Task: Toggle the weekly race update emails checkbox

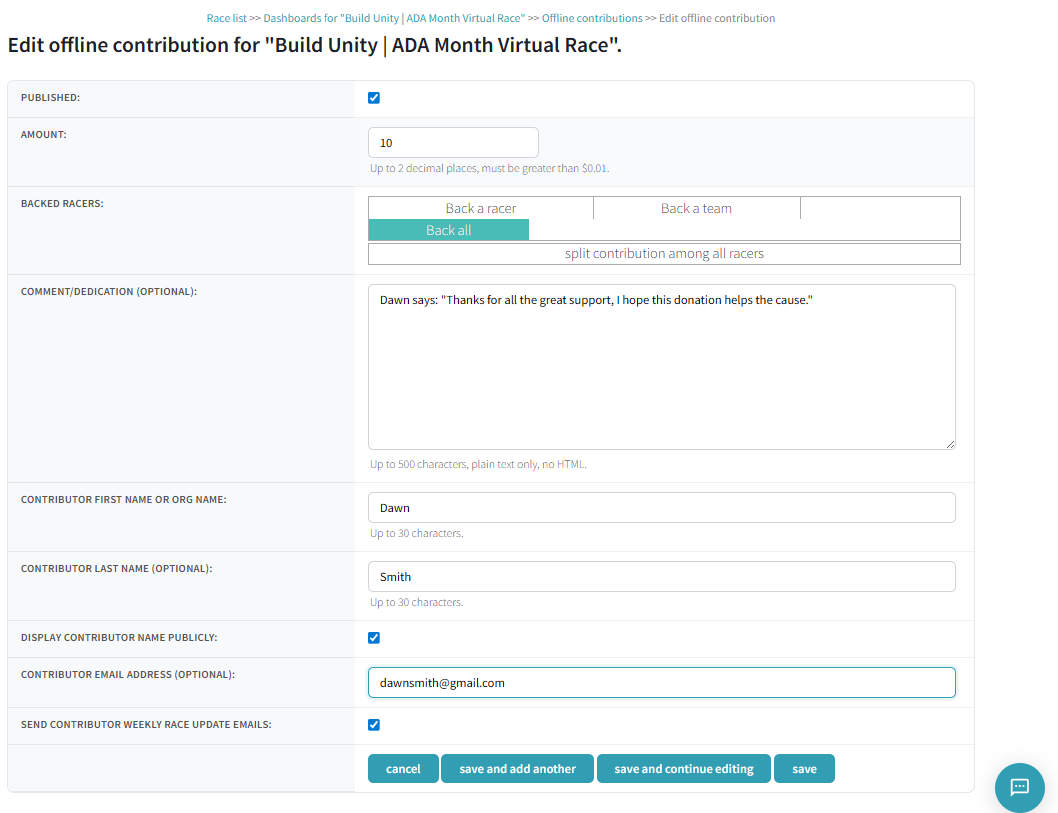Action: [374, 724]
